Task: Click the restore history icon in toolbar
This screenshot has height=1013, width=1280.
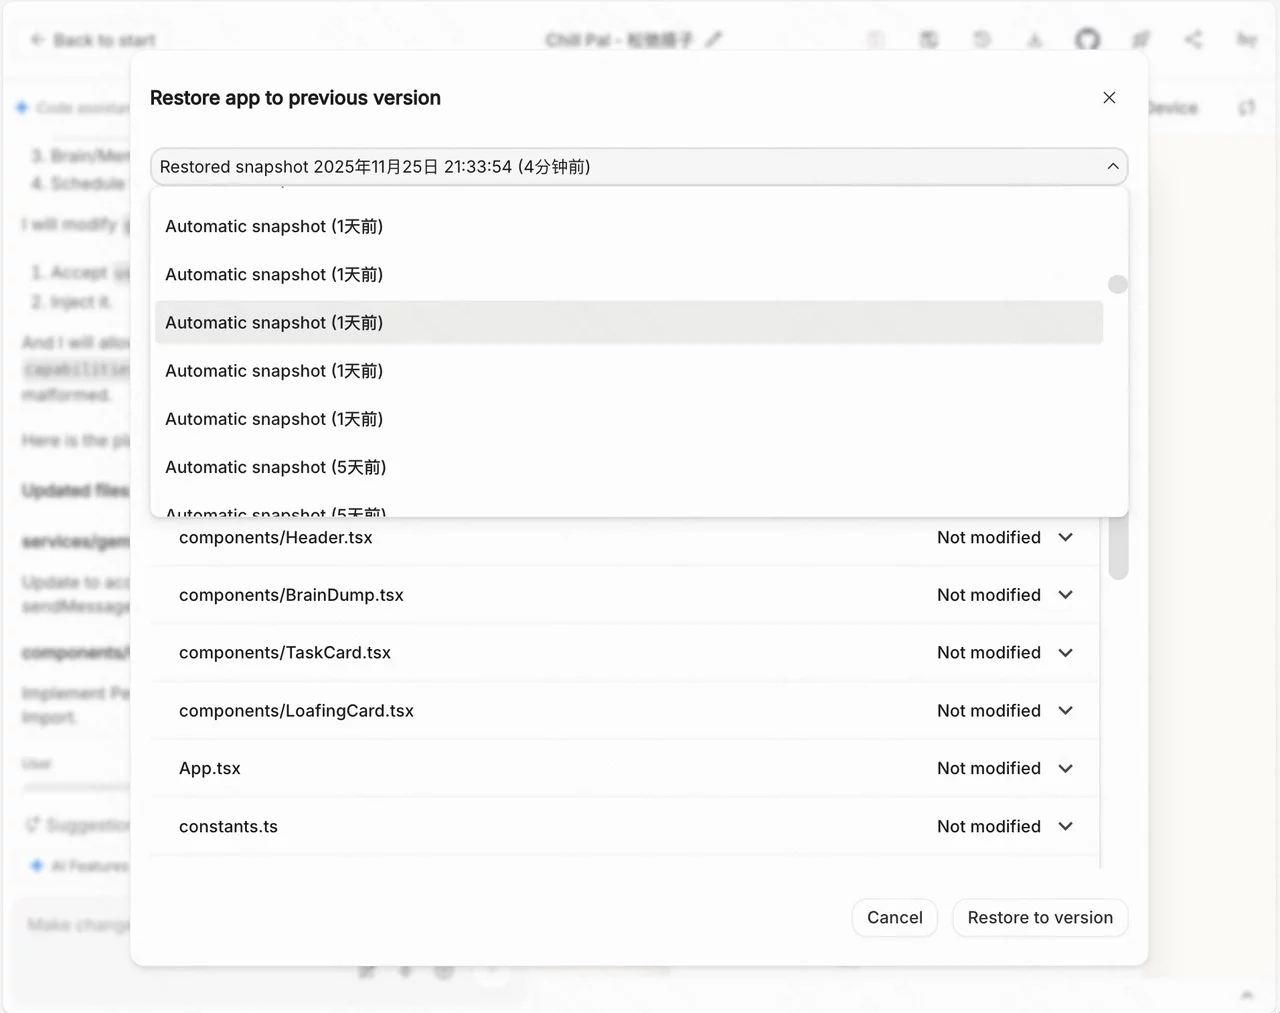Action: point(981,40)
